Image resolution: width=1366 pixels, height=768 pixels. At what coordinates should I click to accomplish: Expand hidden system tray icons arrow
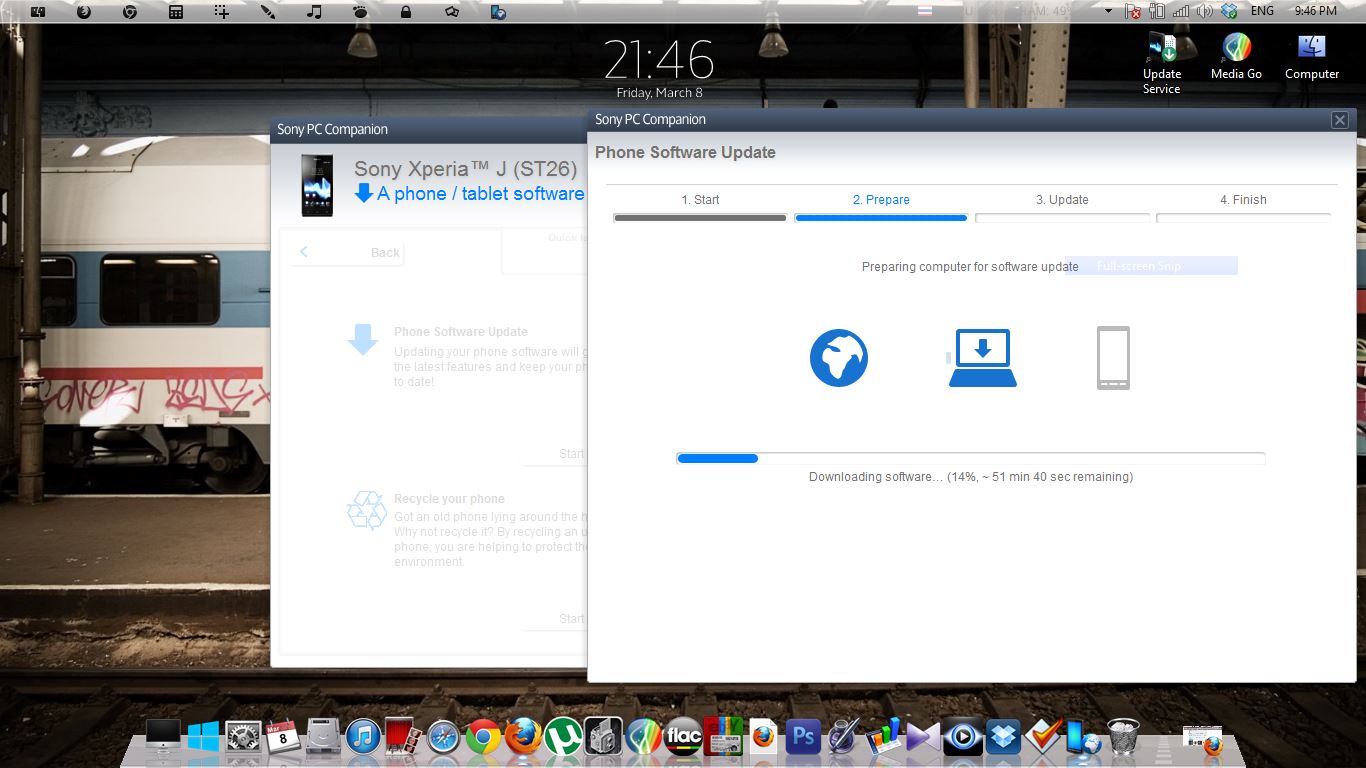pyautogui.click(x=1108, y=11)
